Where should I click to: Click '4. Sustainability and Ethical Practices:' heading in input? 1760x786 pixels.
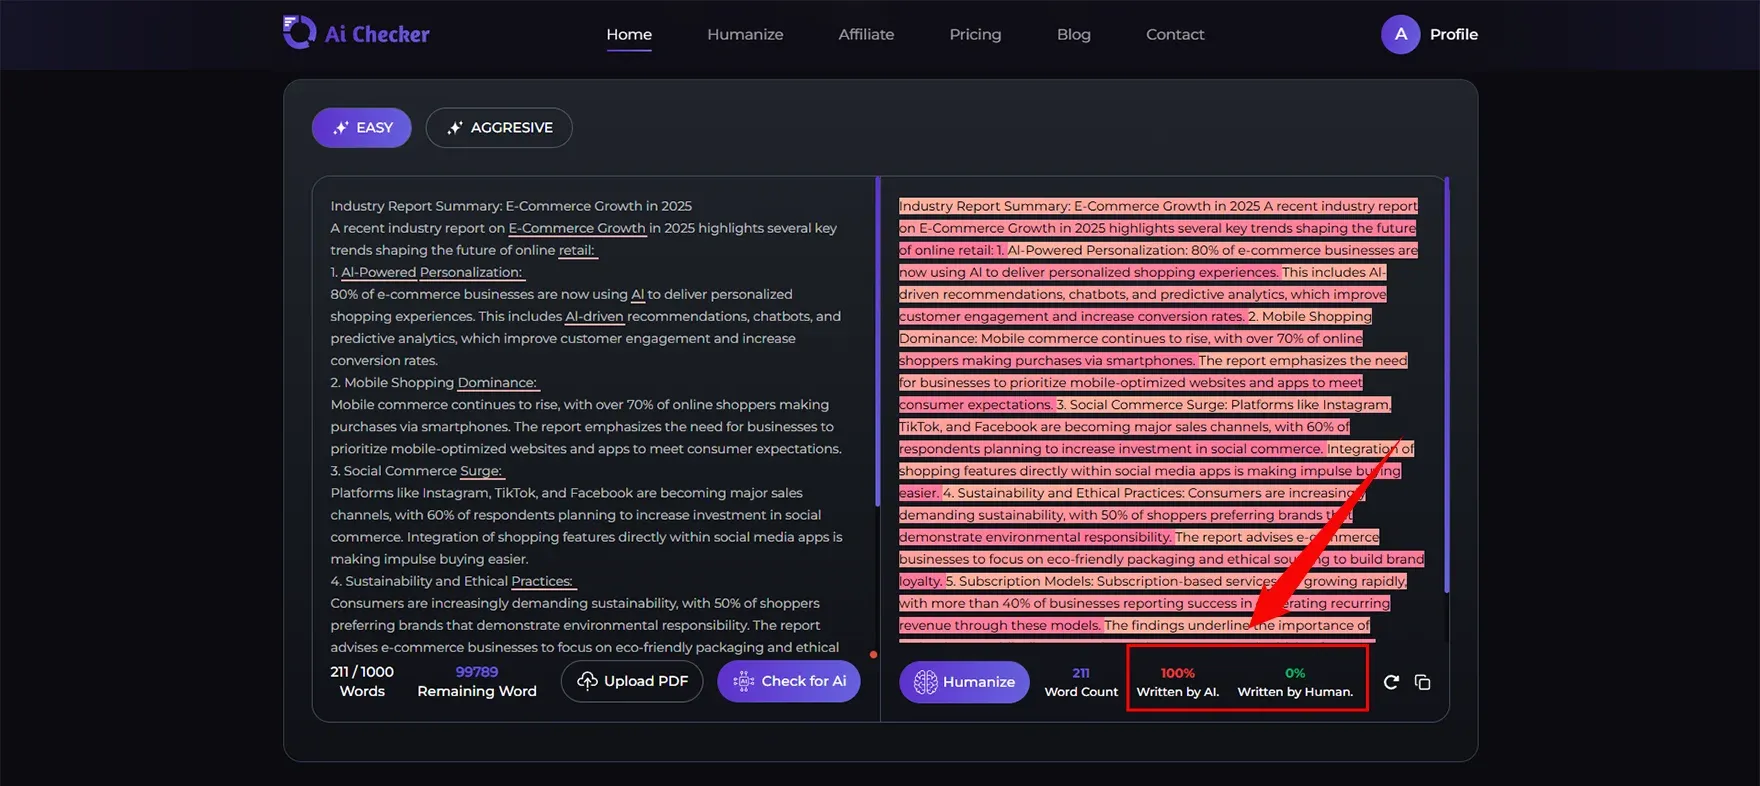pos(452,580)
